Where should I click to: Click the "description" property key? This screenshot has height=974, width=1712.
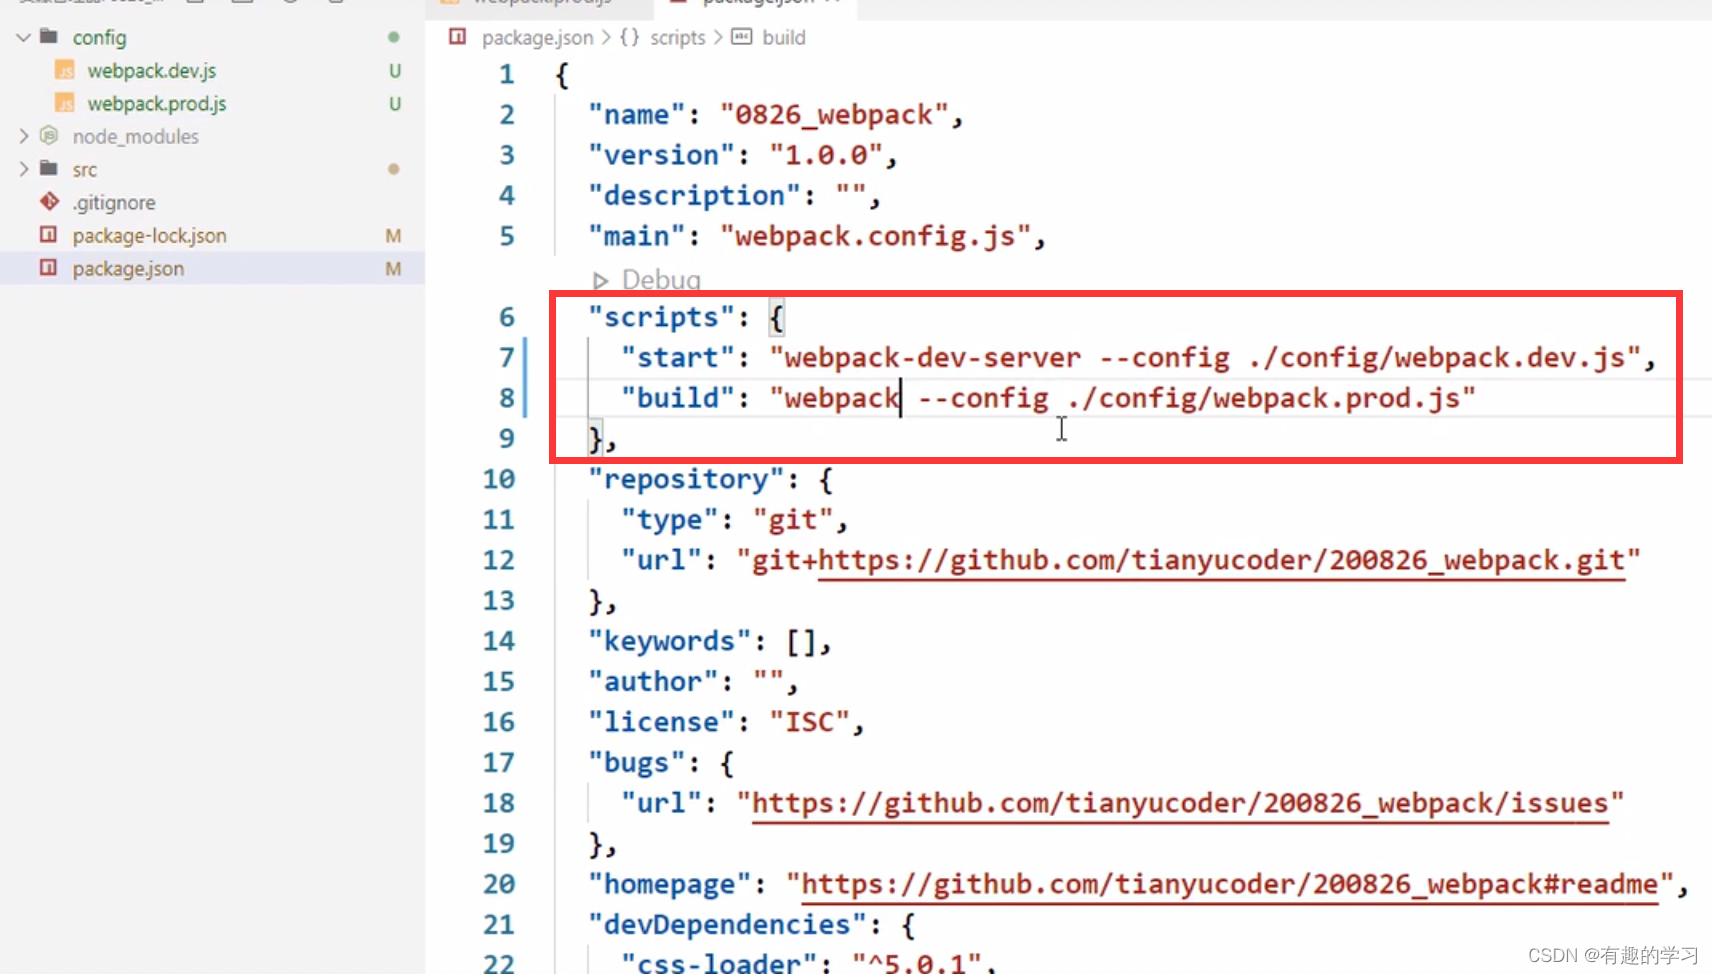click(x=694, y=196)
